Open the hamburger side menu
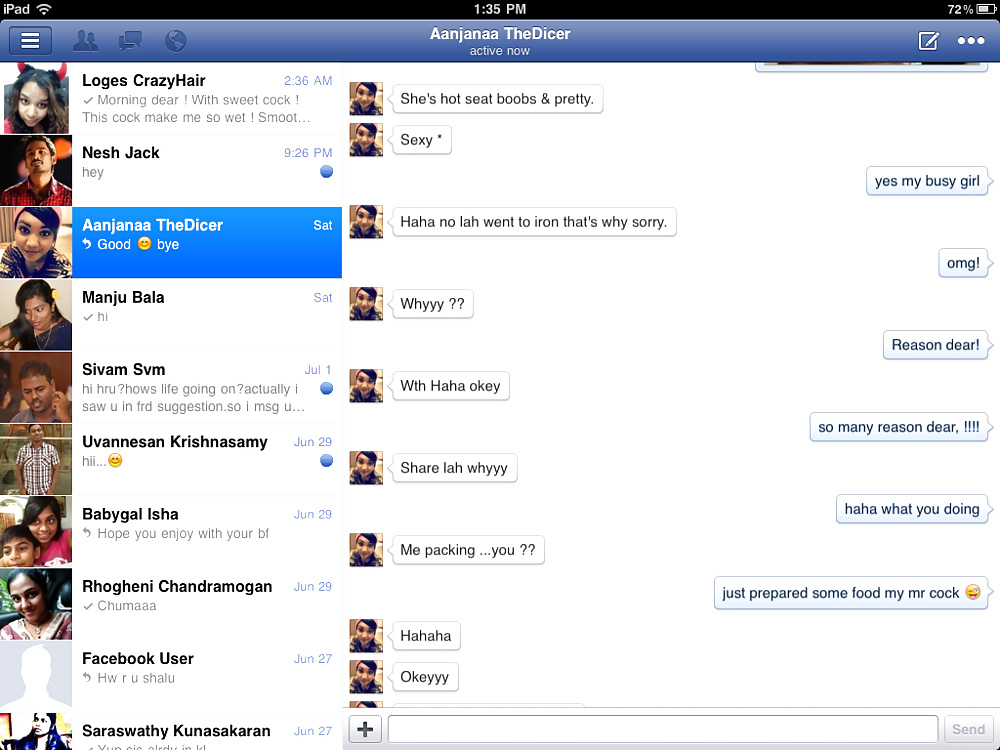The height and width of the screenshot is (750, 1000). pyautogui.click(x=30, y=41)
